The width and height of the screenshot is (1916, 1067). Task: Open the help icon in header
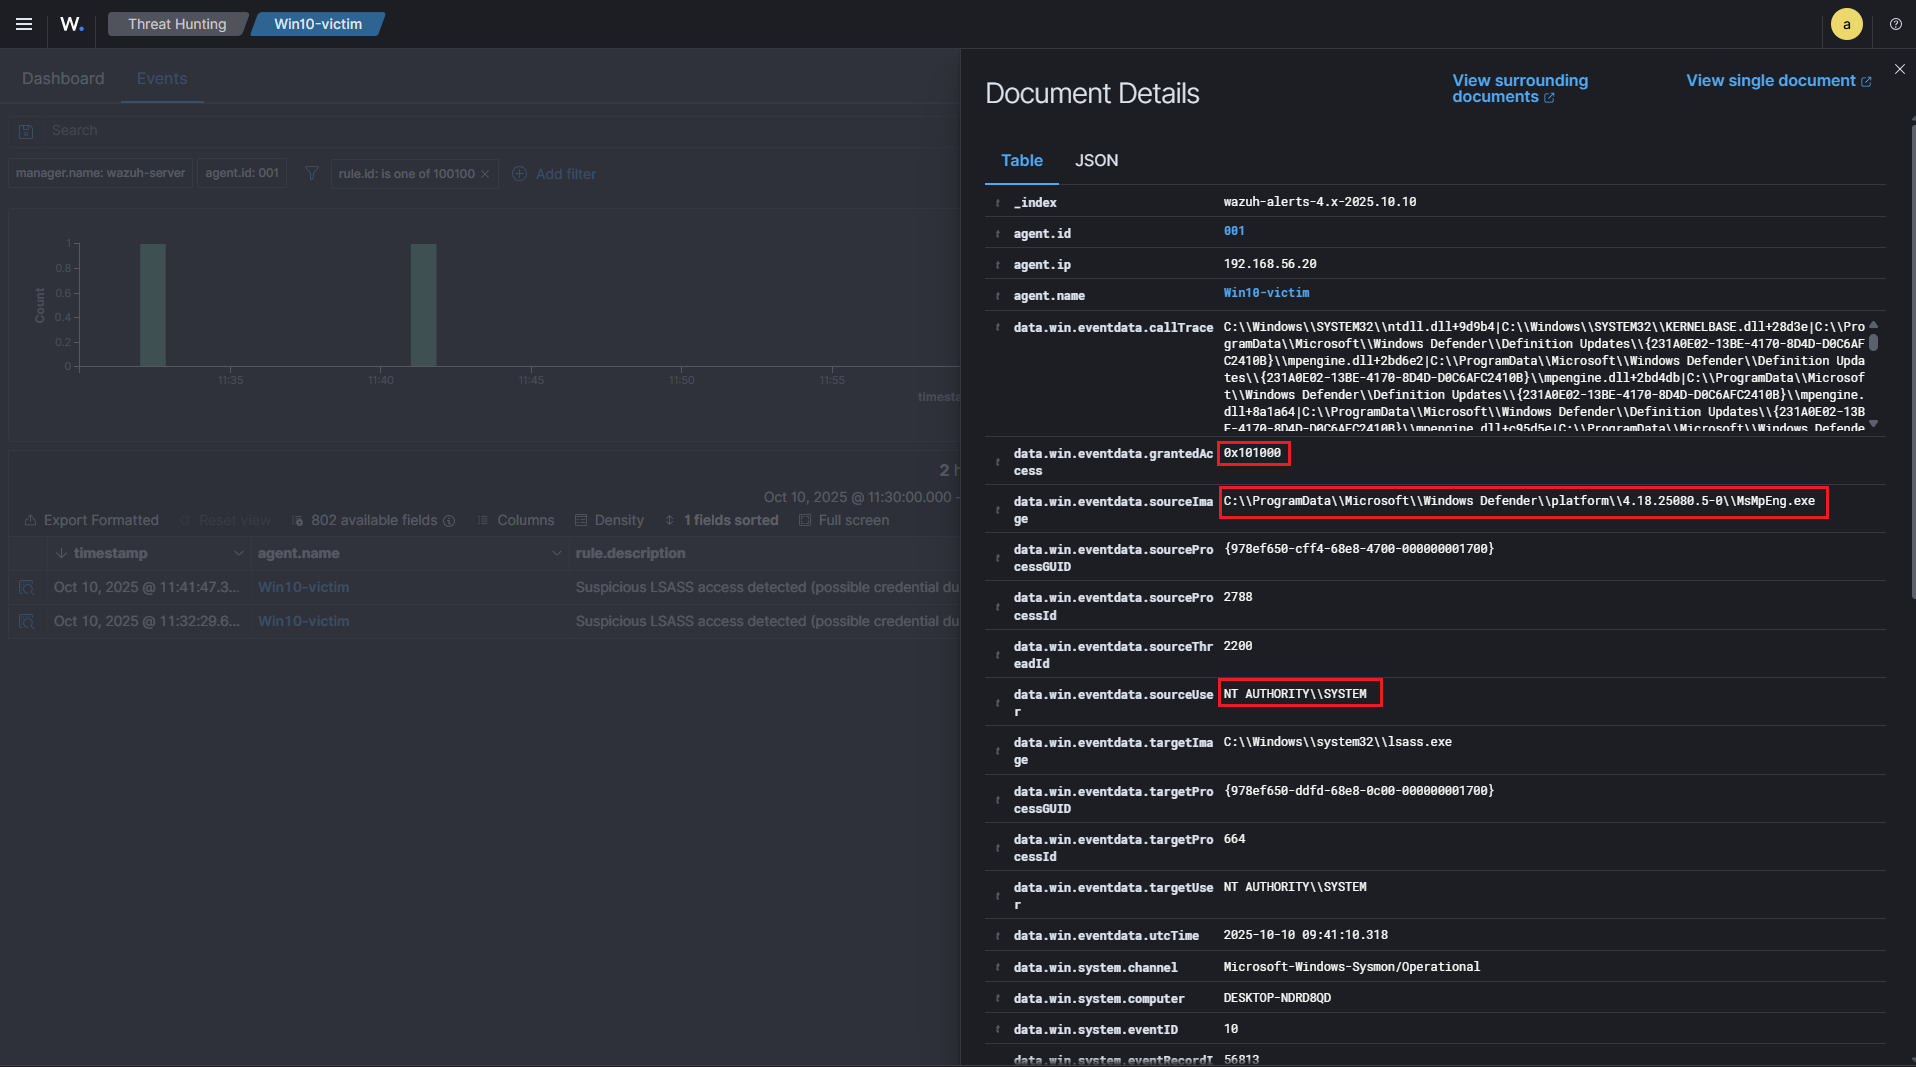1895,24
